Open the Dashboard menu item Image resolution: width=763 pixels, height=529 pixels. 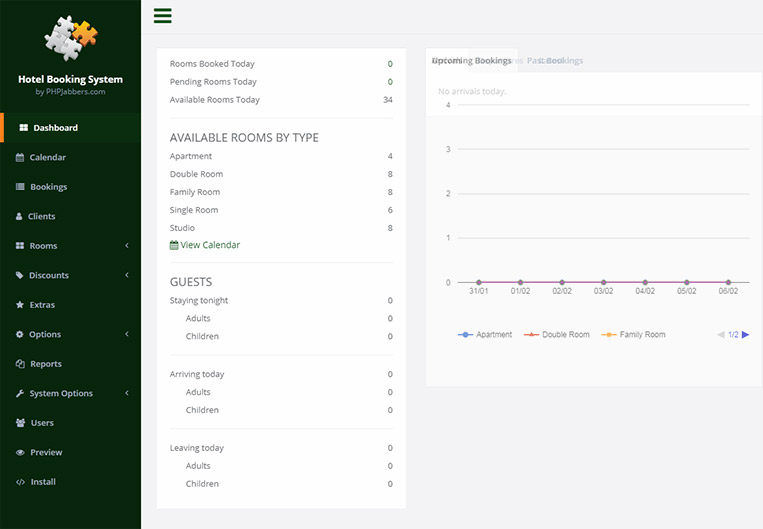71,128
